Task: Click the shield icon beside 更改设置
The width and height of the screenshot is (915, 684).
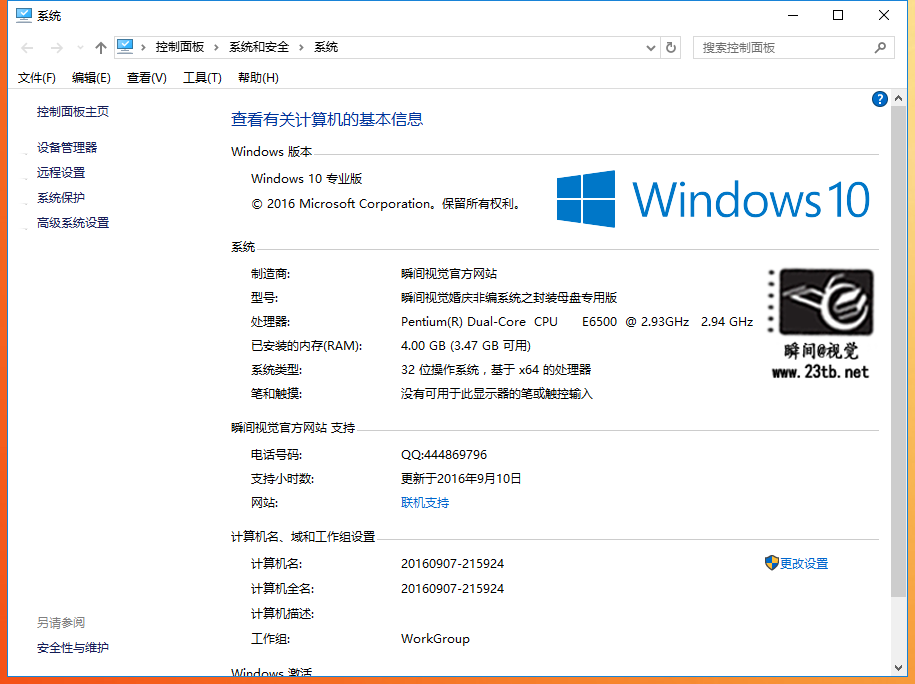Action: click(x=771, y=563)
